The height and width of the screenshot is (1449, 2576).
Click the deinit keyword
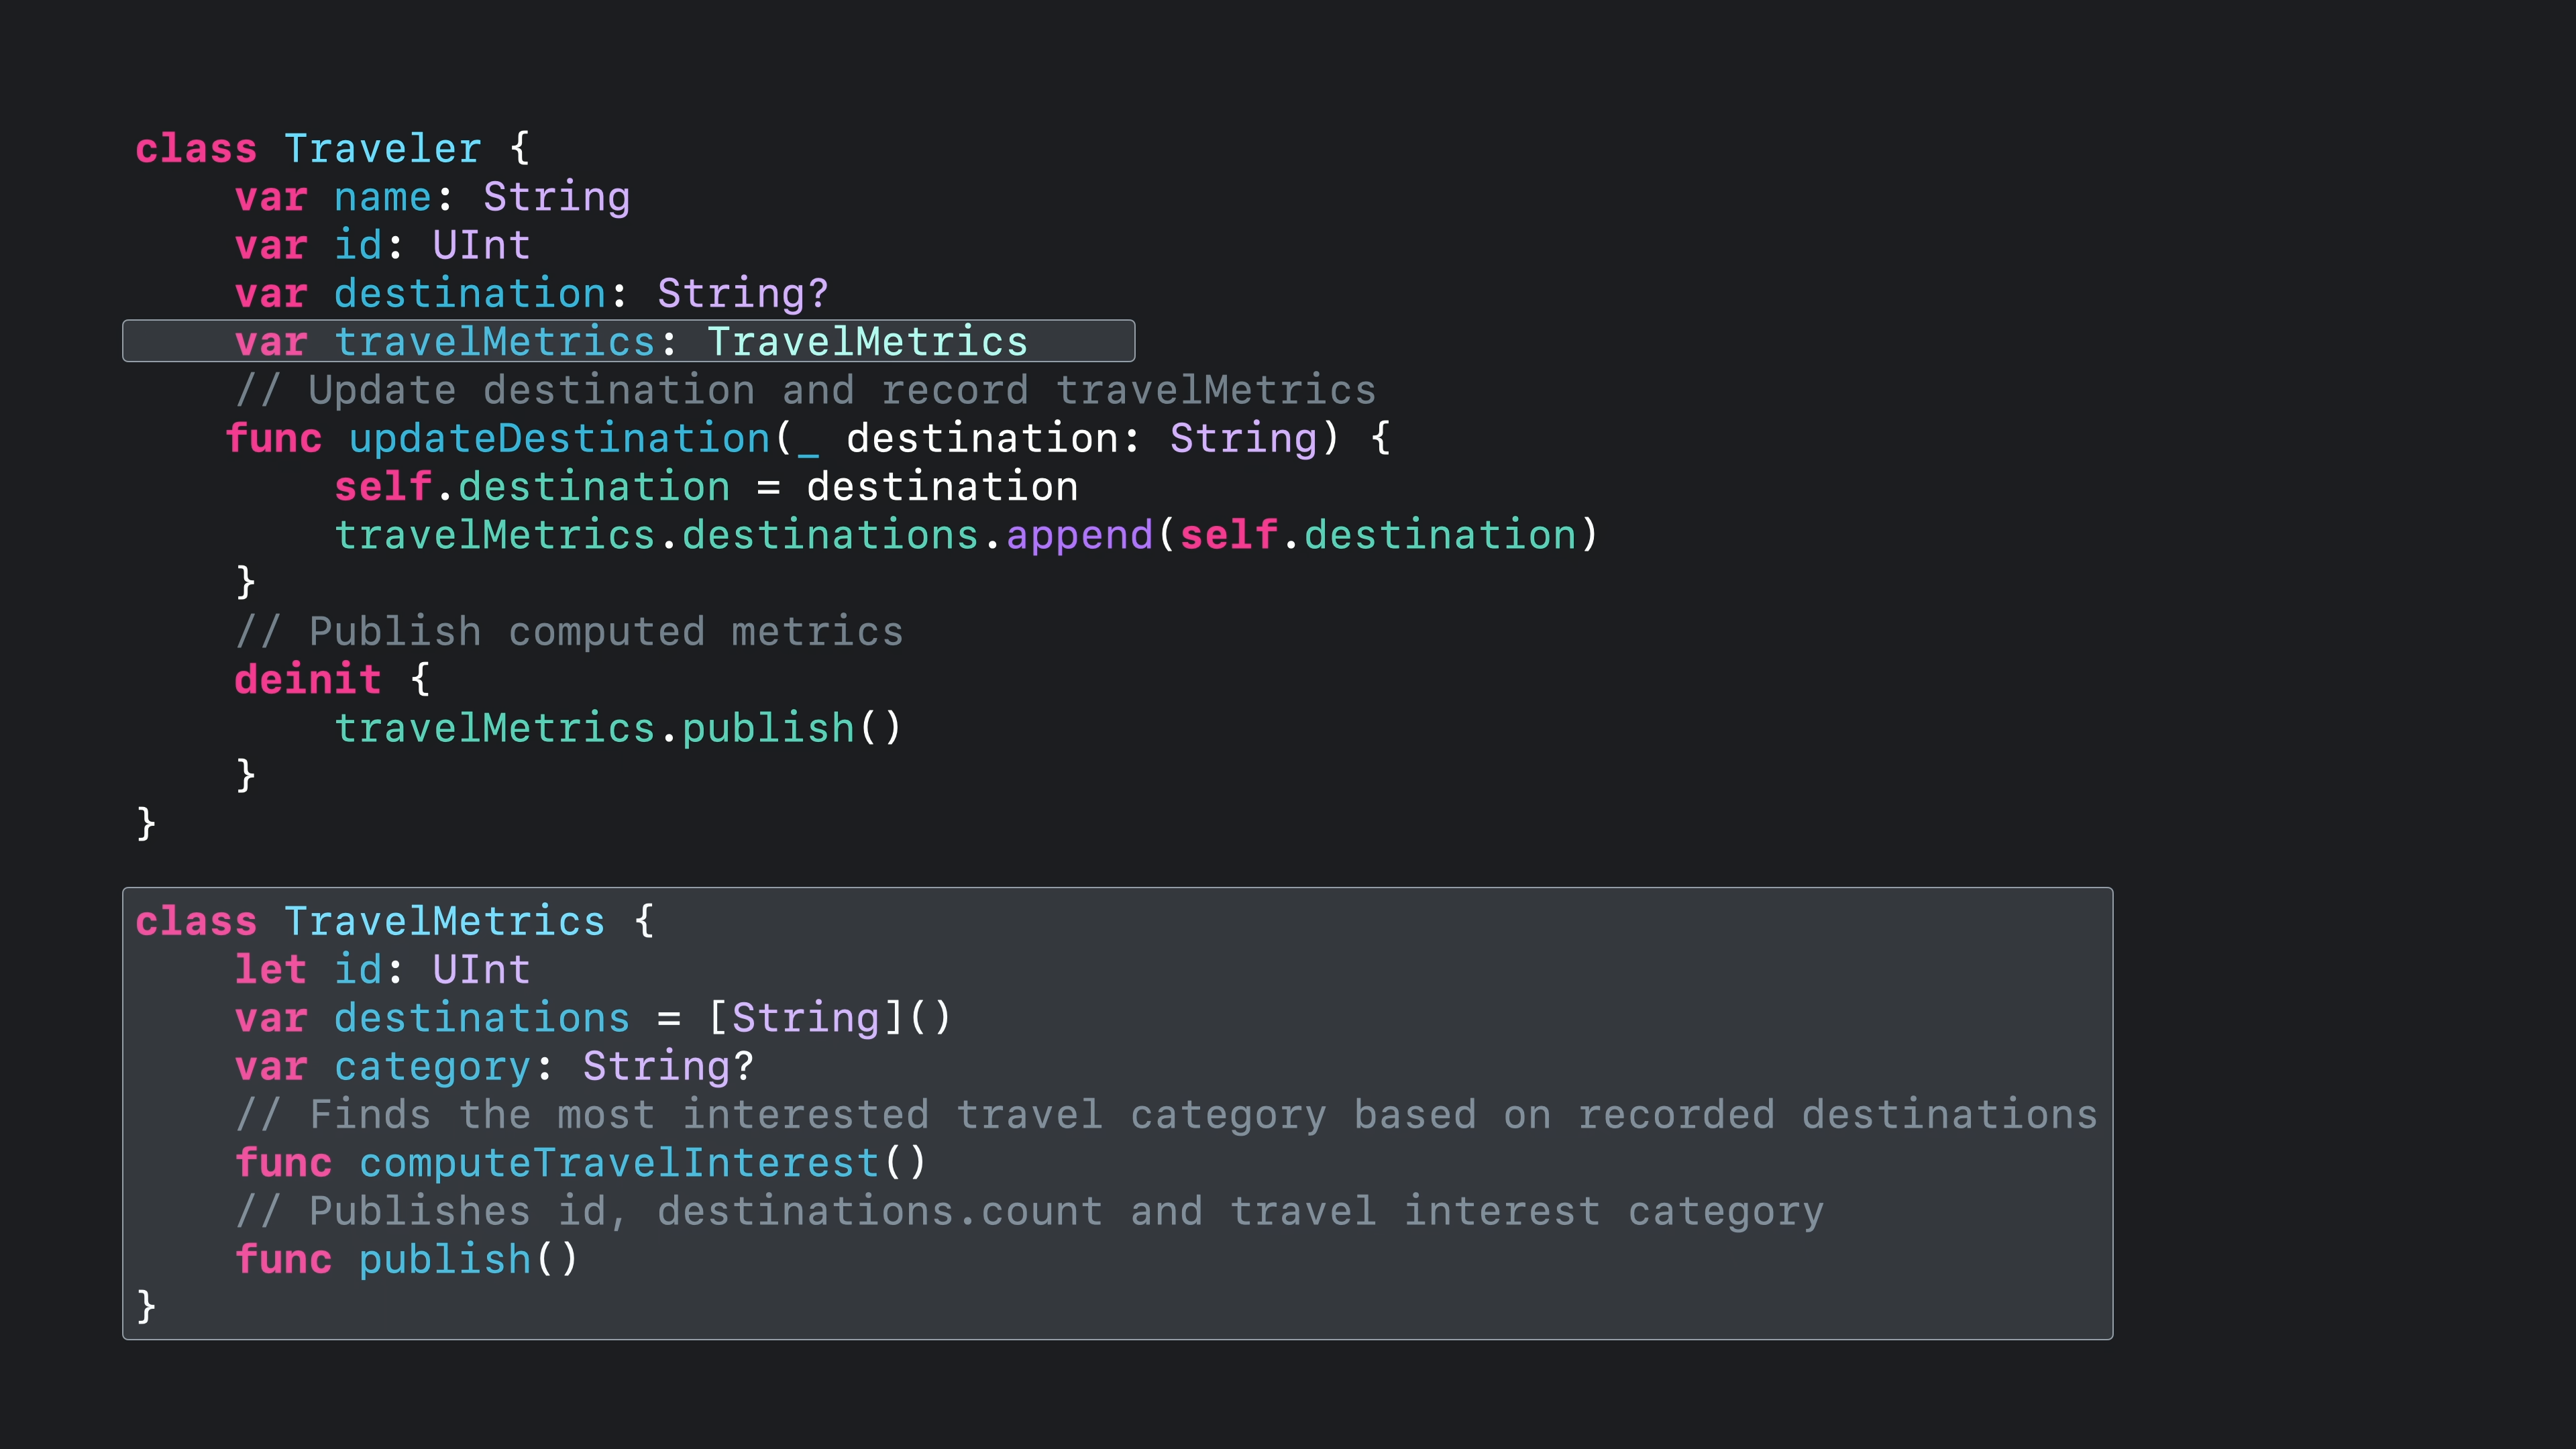point(307,680)
